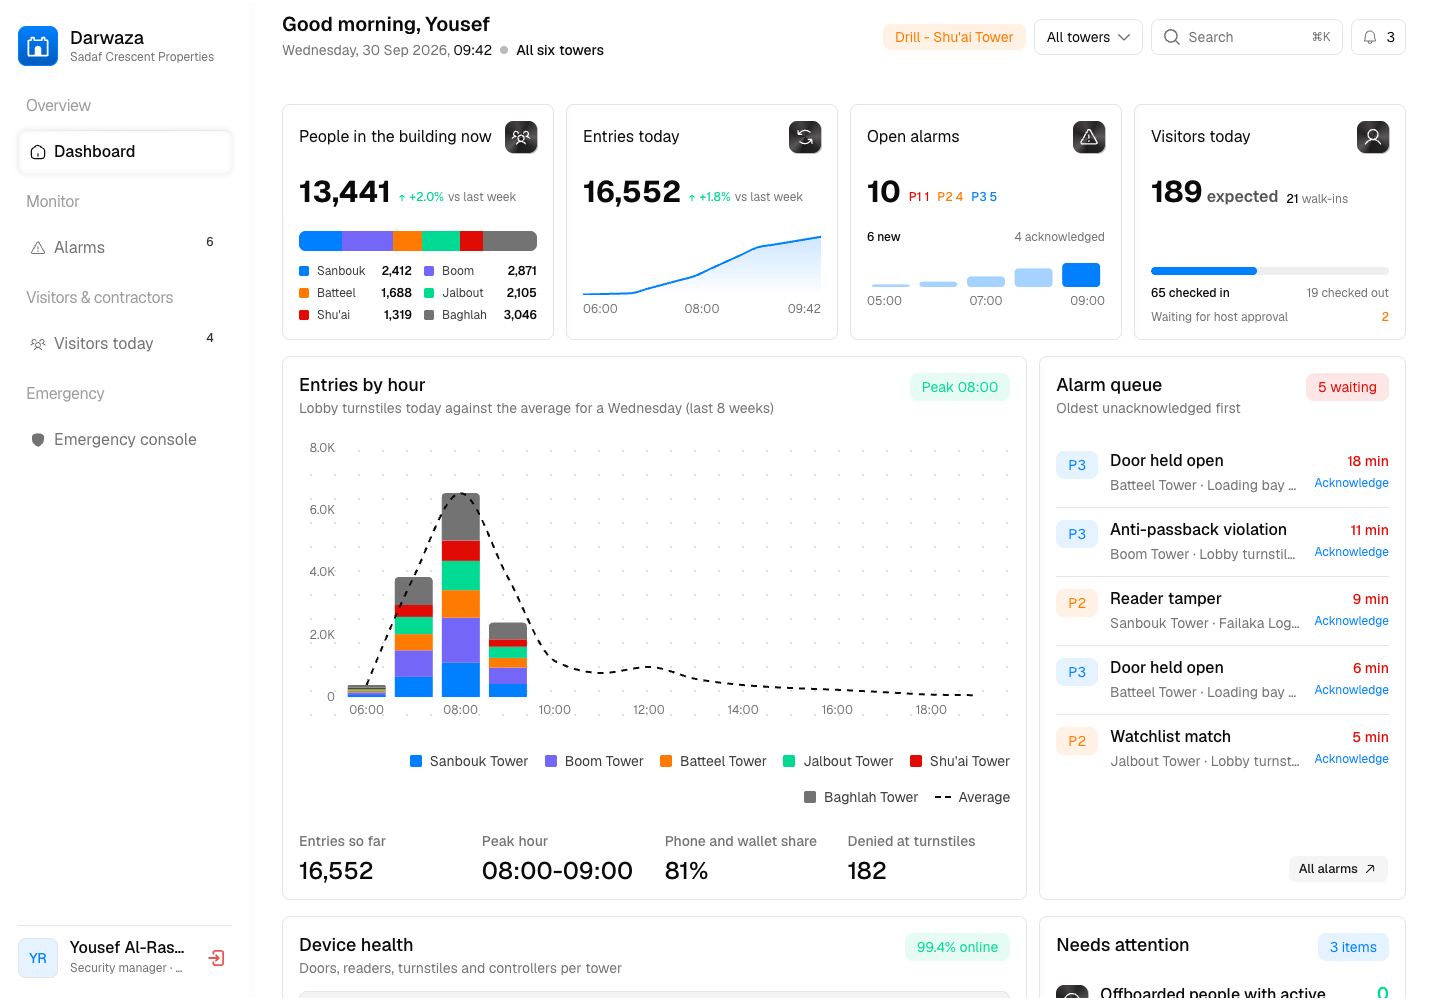Open the All alarms link

[1338, 869]
